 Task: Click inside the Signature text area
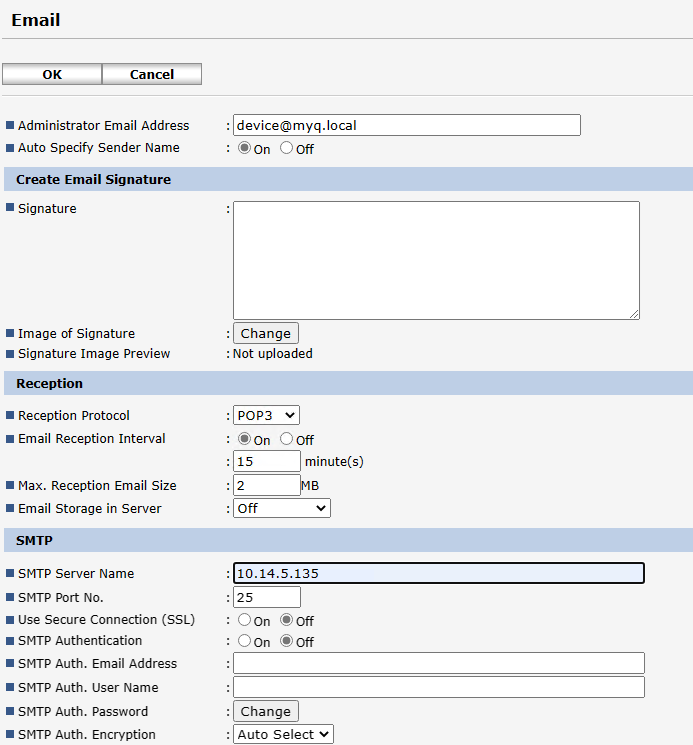coord(436,260)
